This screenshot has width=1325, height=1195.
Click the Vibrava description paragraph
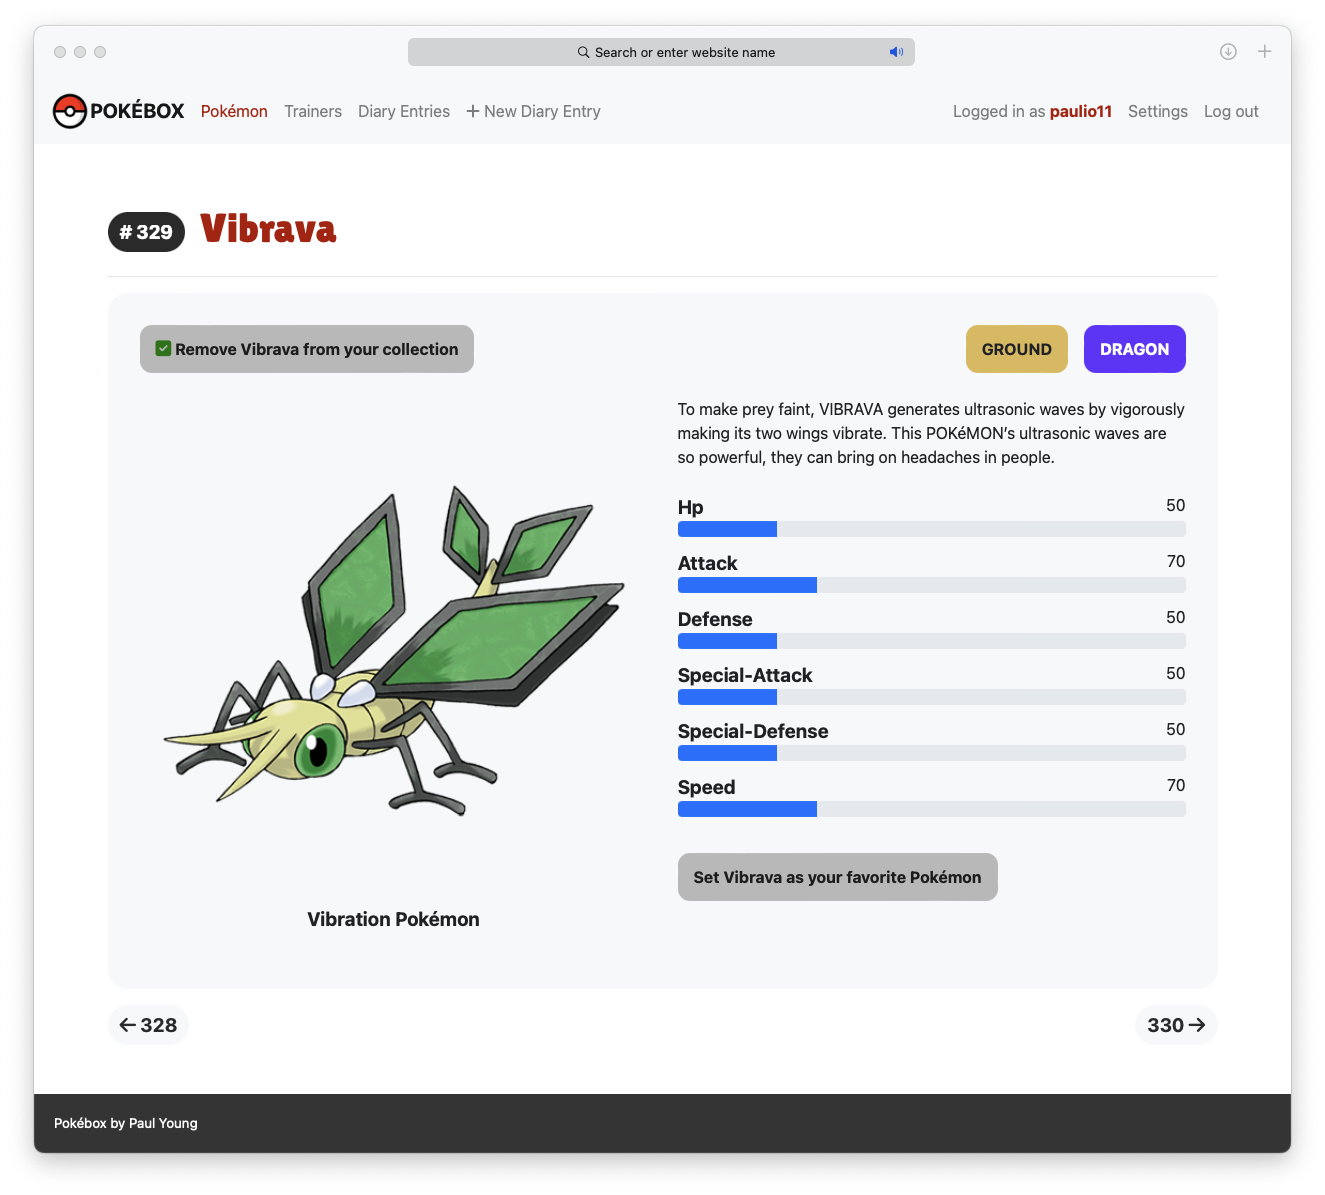932,433
